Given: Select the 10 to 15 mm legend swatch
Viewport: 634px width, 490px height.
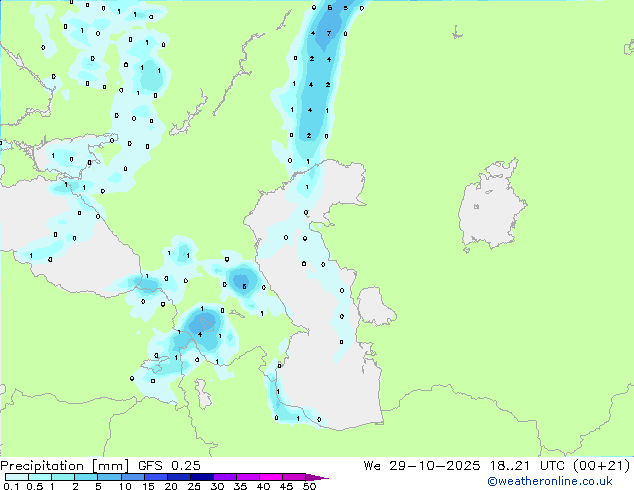Looking at the screenshot, I should [x=132, y=477].
